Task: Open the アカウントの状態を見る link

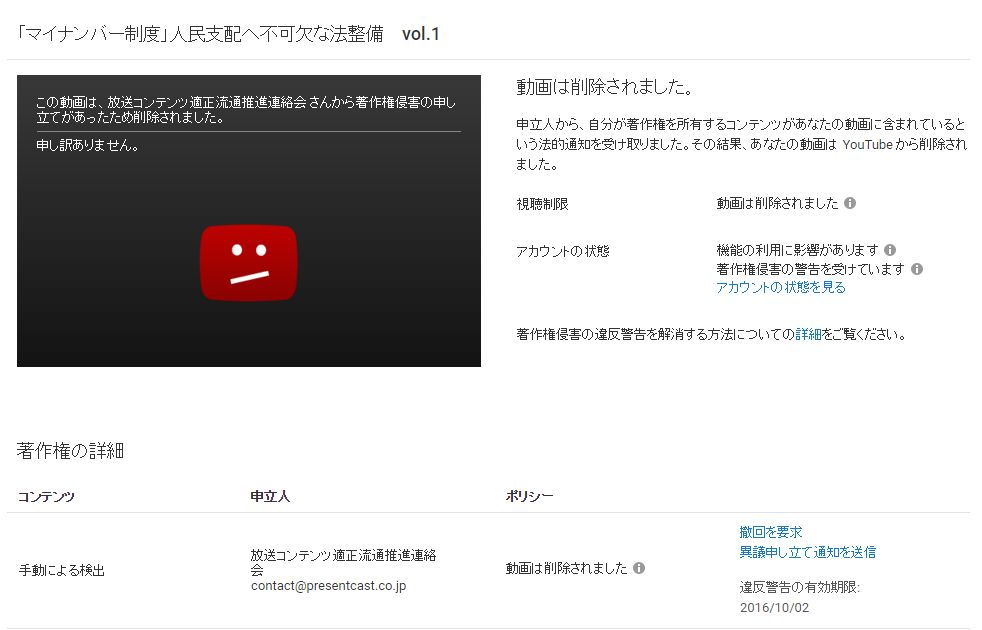Action: click(x=781, y=287)
